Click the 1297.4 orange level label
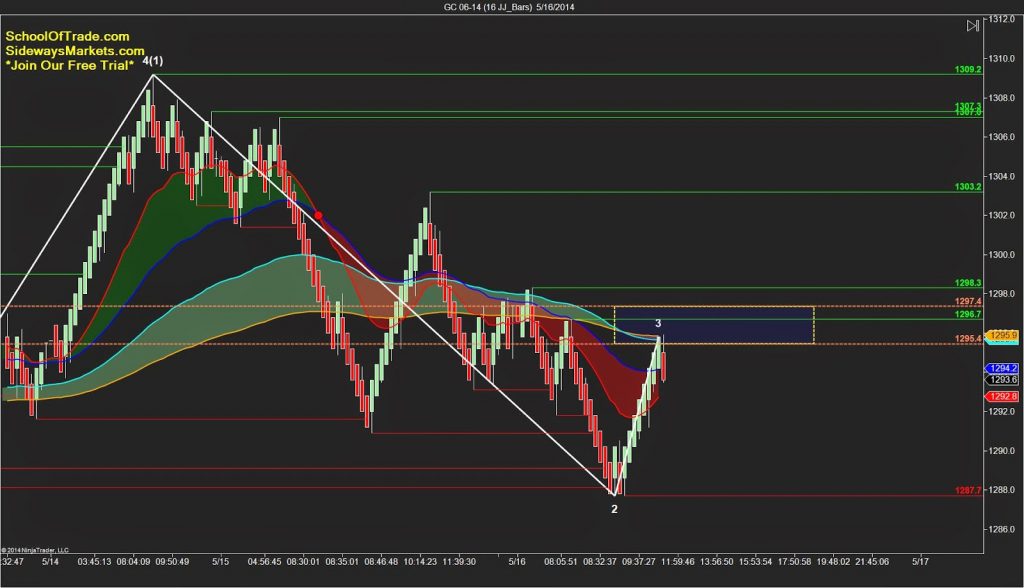The width and height of the screenshot is (1024, 588). click(968, 301)
